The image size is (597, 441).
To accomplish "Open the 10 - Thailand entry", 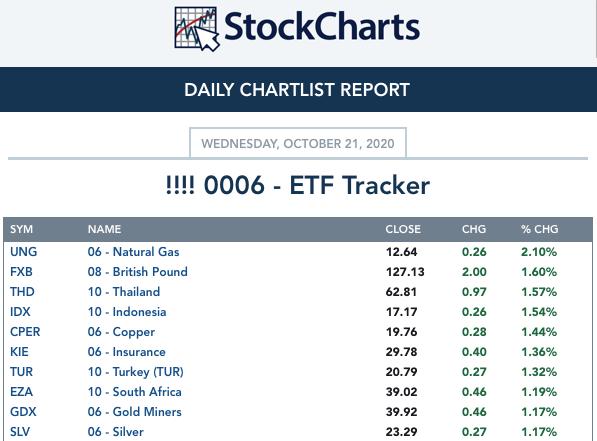I will (x=124, y=292).
